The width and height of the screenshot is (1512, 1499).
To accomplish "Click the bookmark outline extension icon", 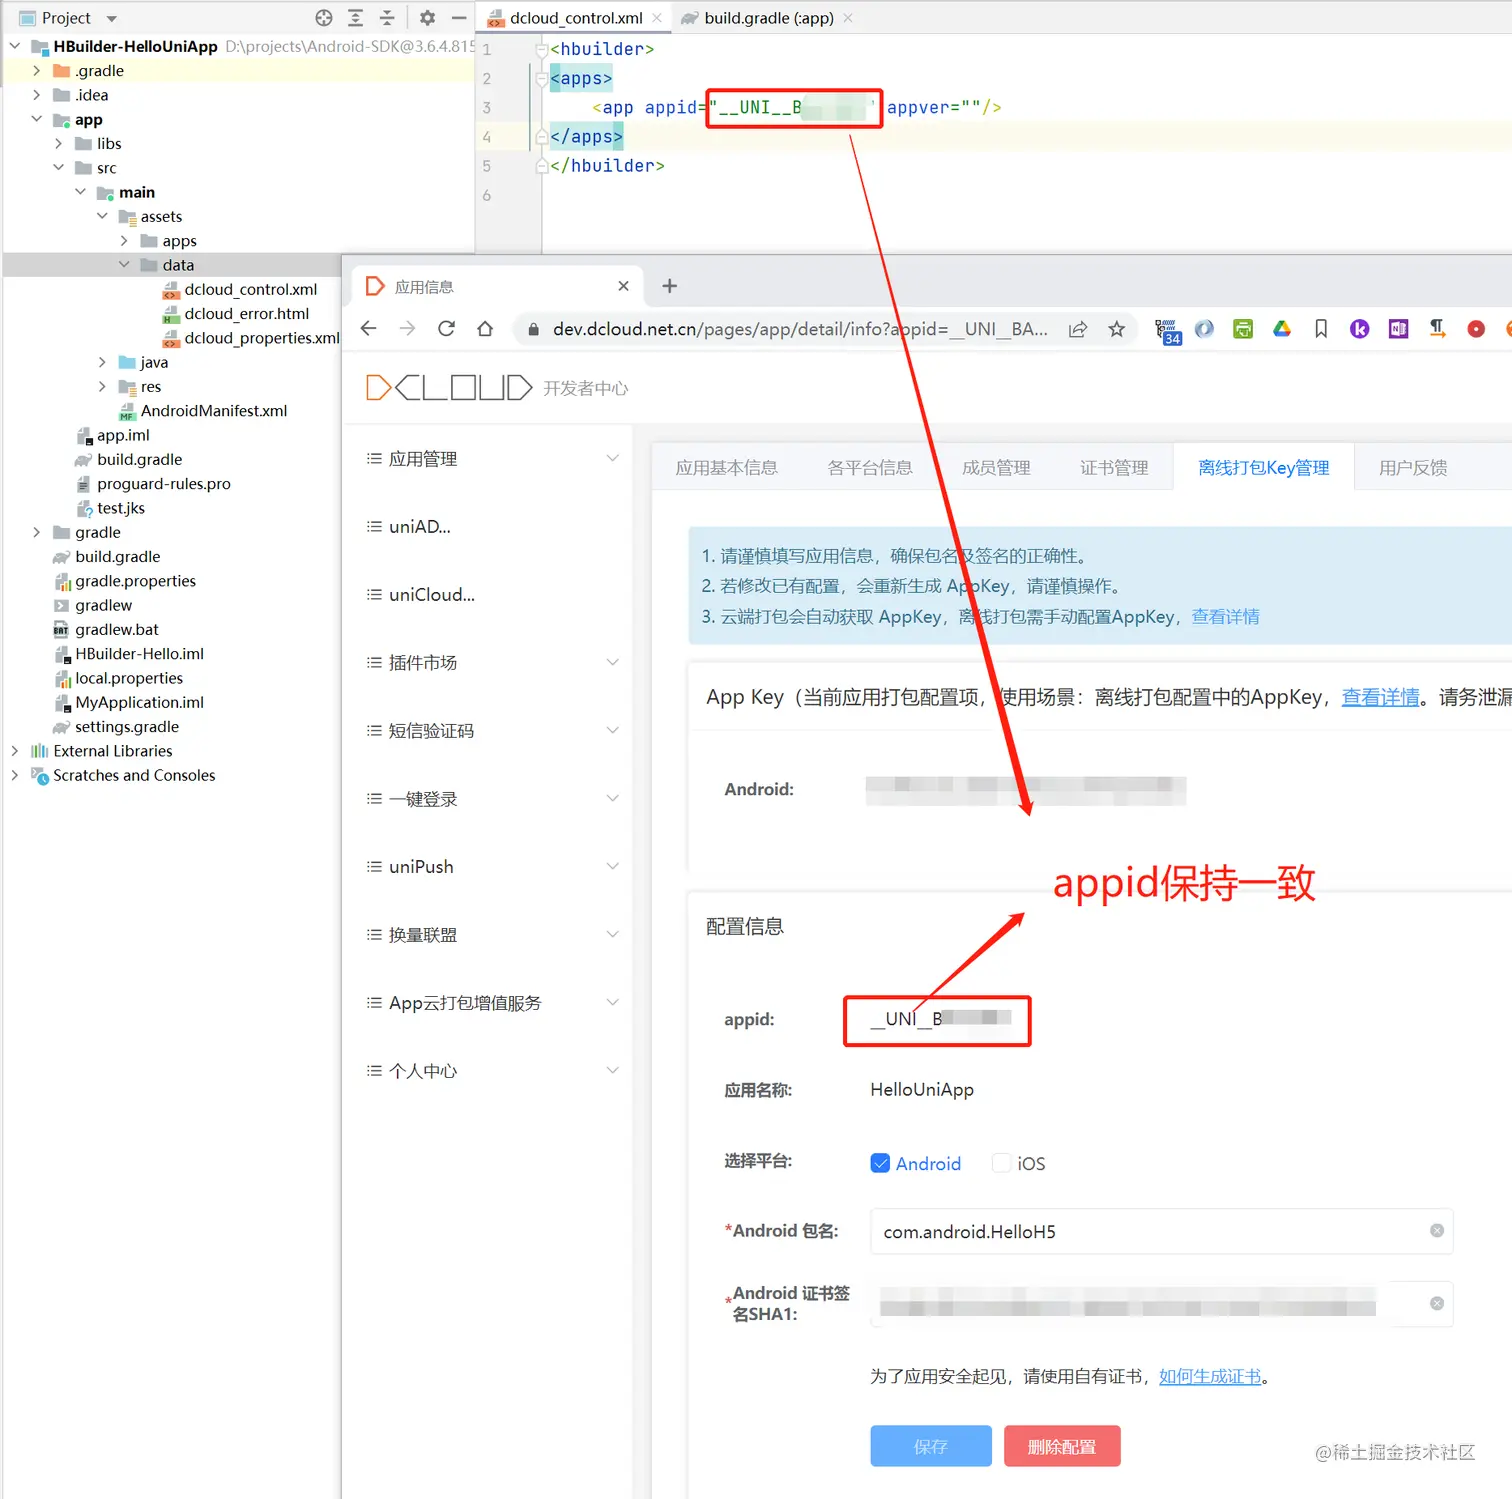I will (x=1321, y=329).
